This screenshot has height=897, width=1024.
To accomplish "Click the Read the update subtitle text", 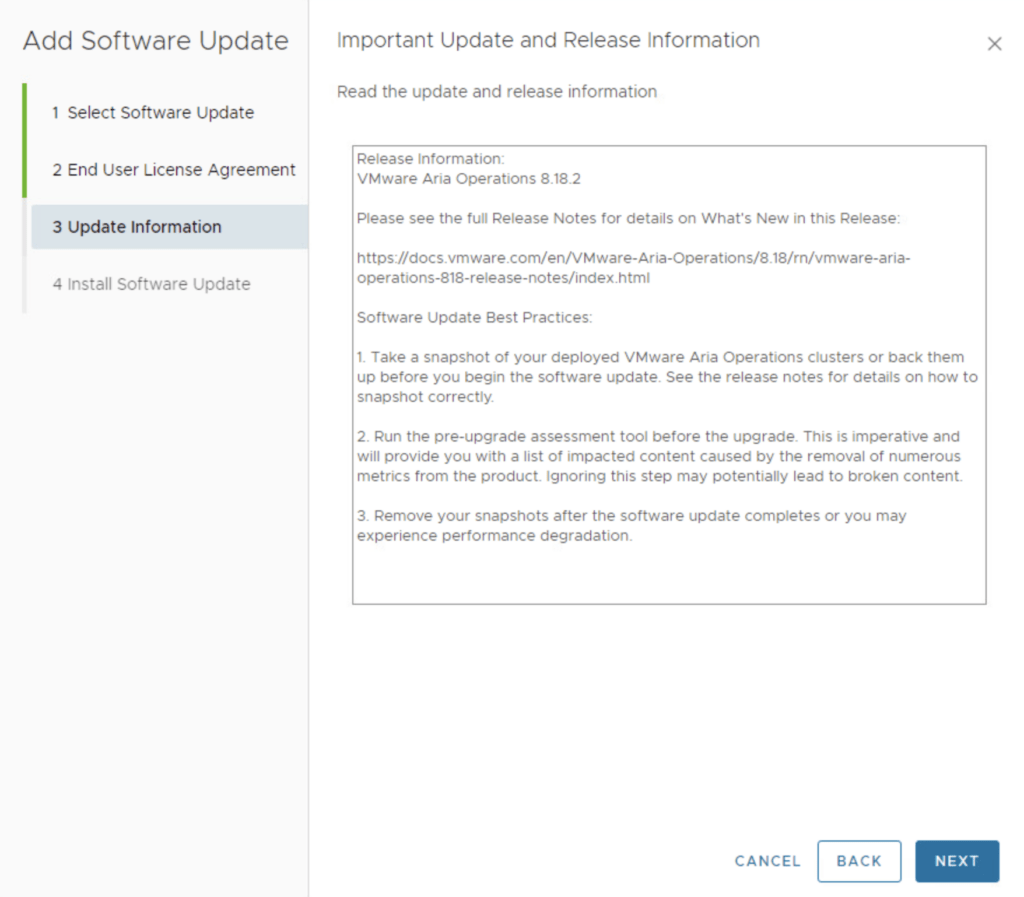I will tap(497, 92).
